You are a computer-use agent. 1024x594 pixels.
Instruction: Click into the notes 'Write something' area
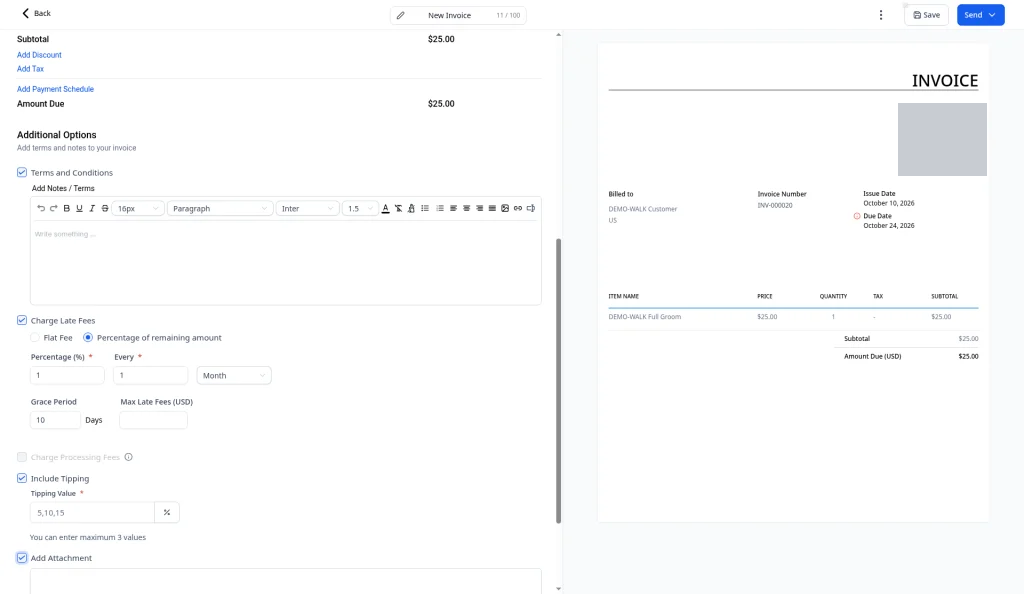(285, 262)
